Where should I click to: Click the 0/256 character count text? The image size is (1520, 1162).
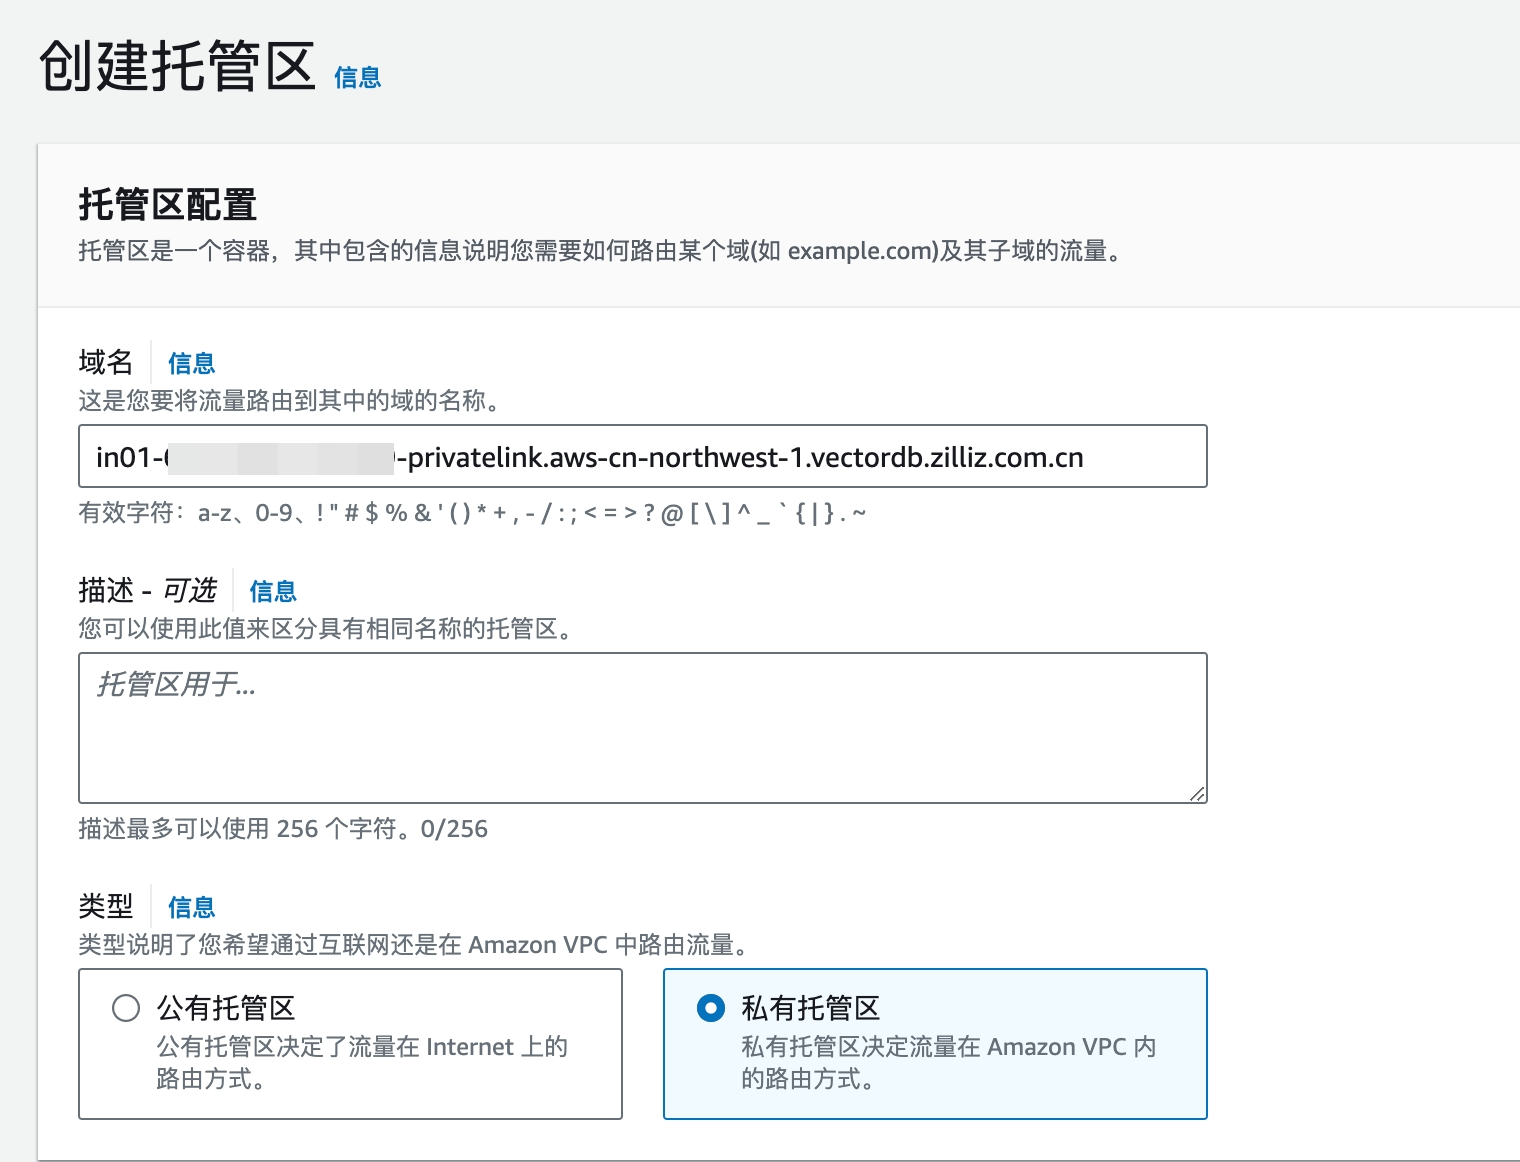[454, 829]
